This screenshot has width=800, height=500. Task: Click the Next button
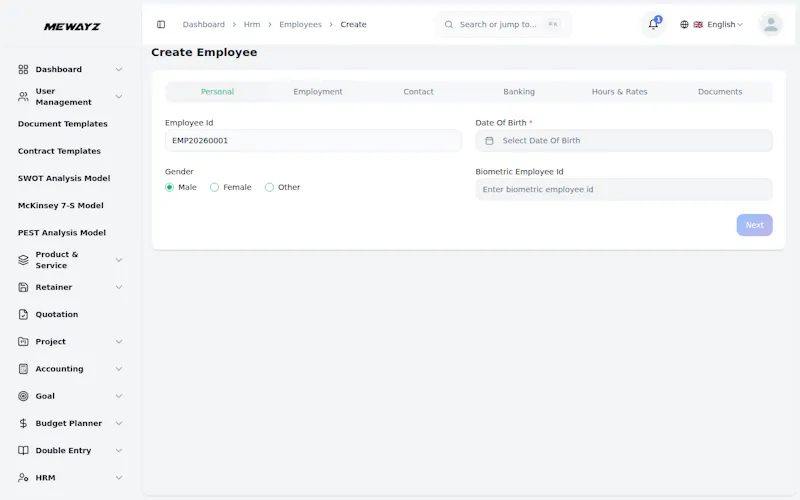754,225
